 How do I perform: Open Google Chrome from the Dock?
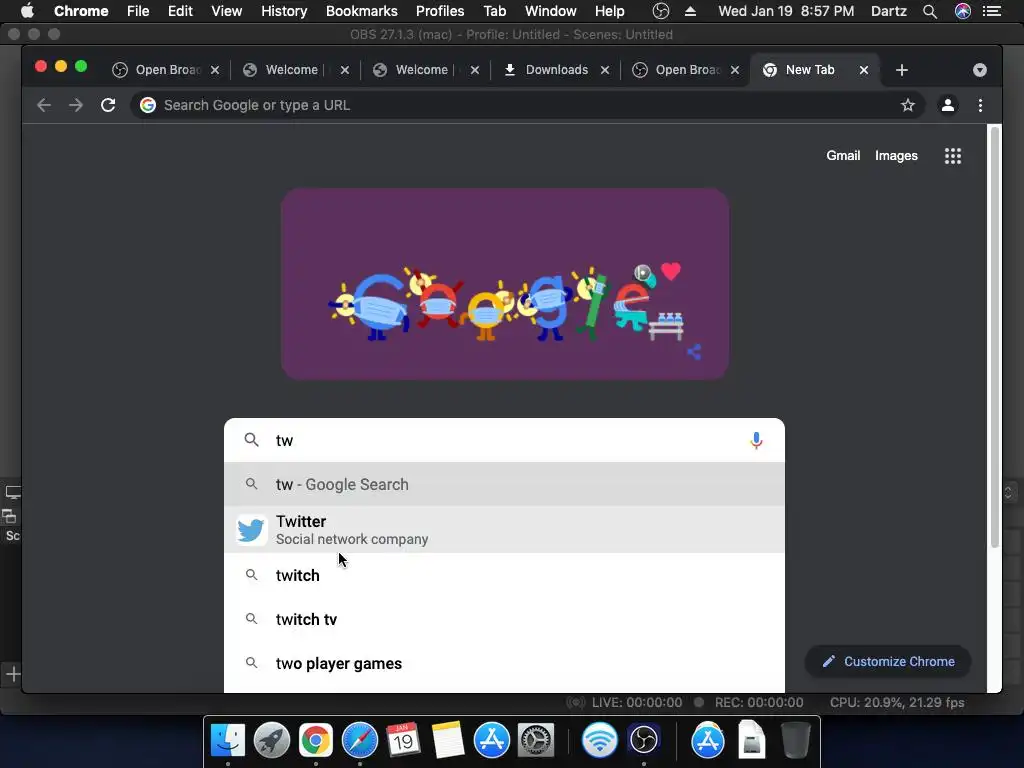(316, 740)
